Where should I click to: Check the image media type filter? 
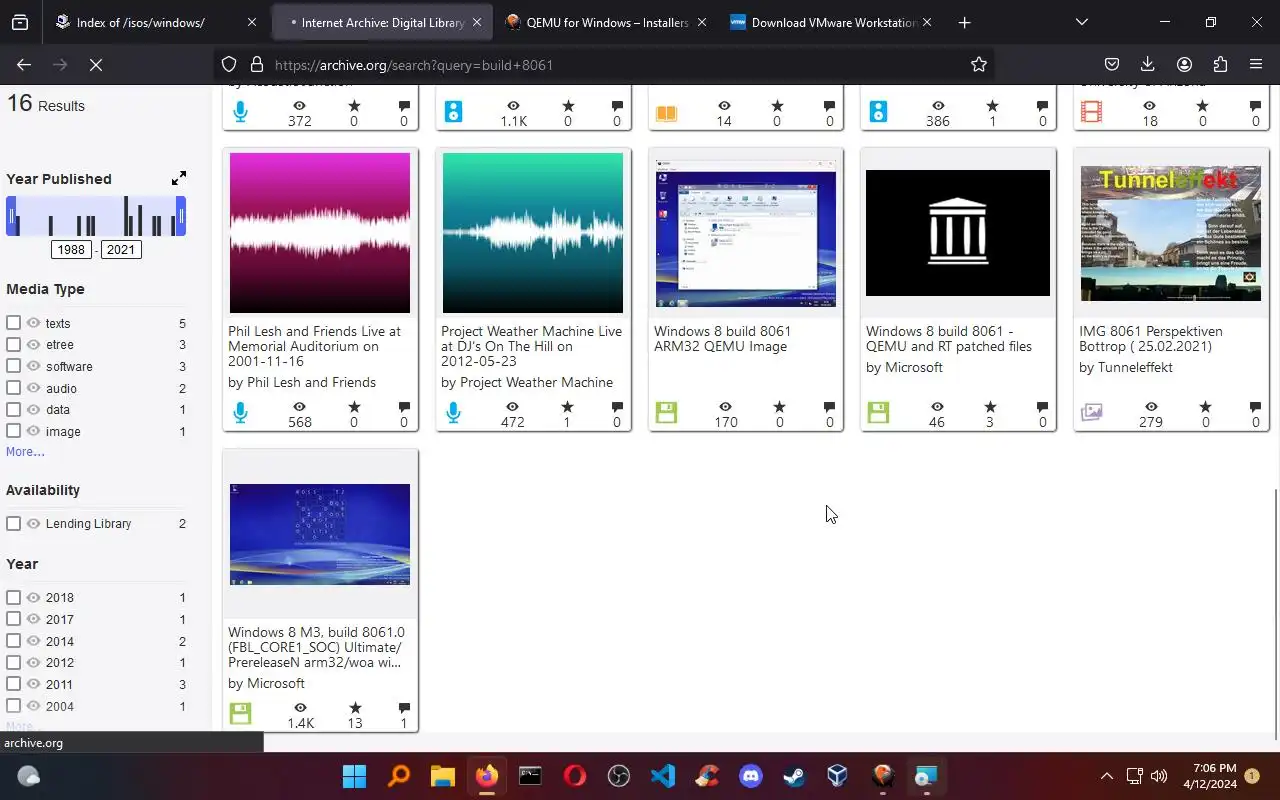[13, 431]
